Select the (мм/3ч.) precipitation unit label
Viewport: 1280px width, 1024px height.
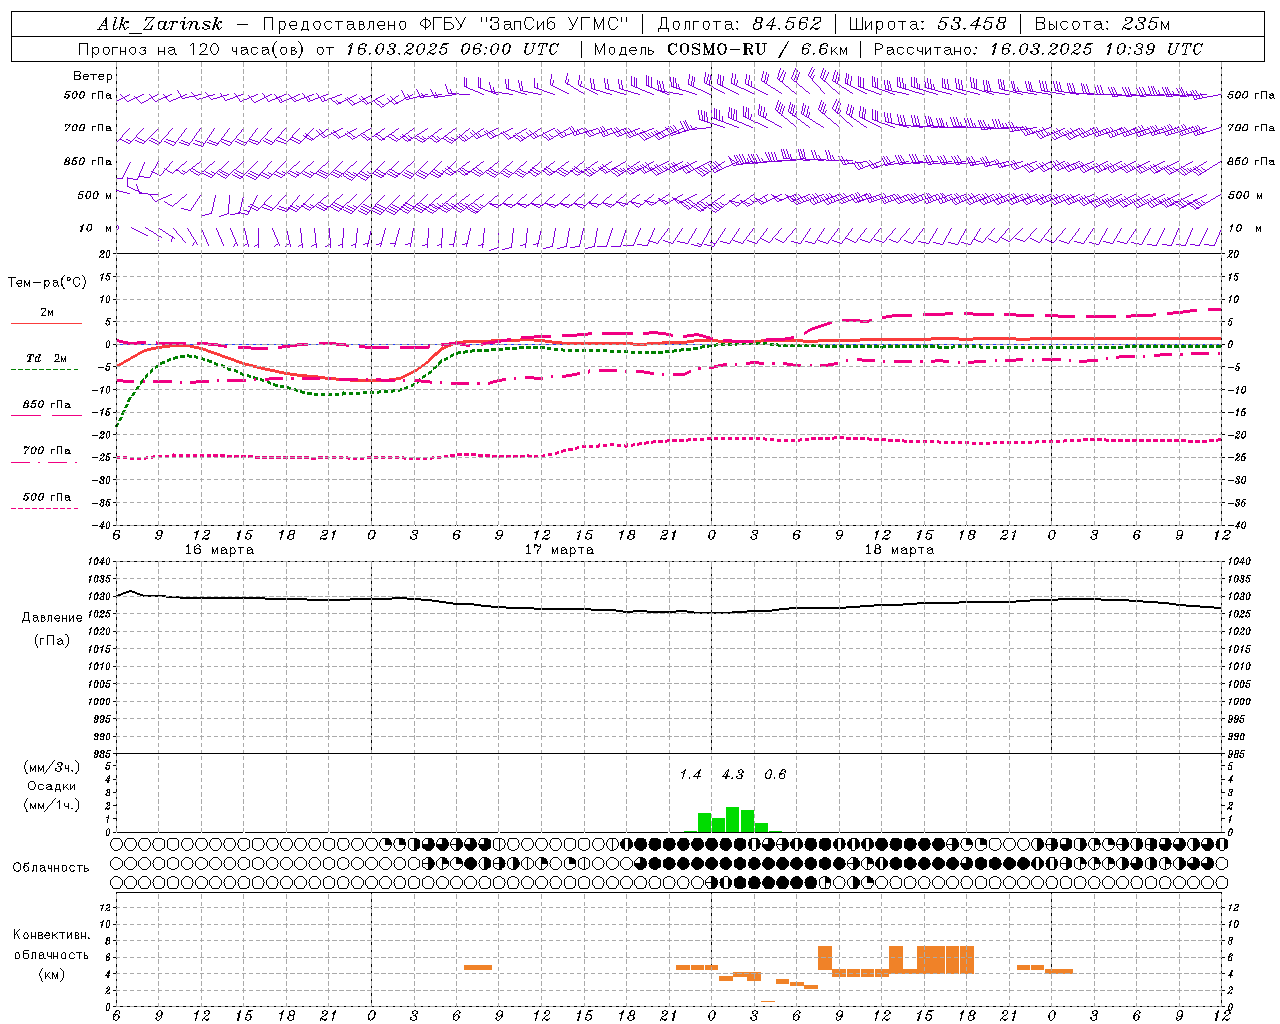click(x=52, y=767)
